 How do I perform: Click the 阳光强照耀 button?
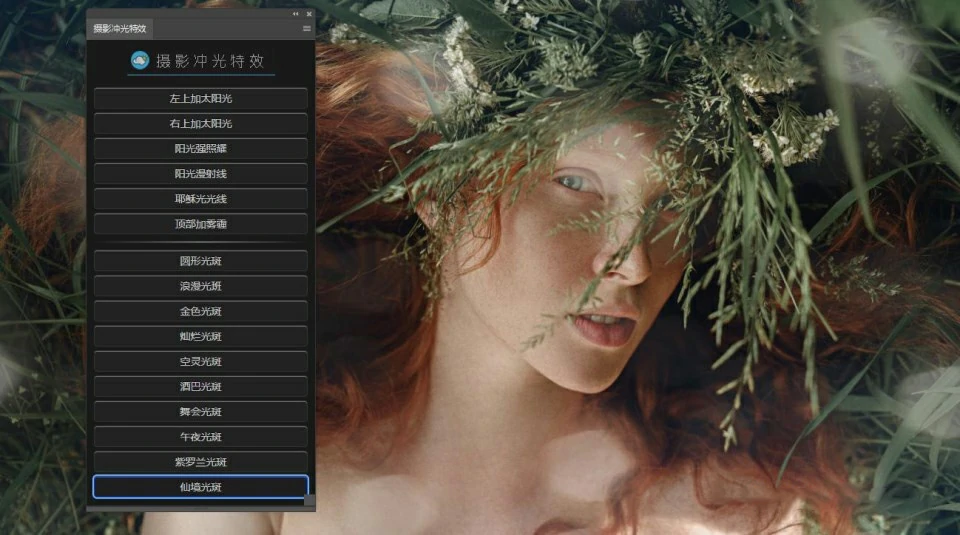click(201, 148)
